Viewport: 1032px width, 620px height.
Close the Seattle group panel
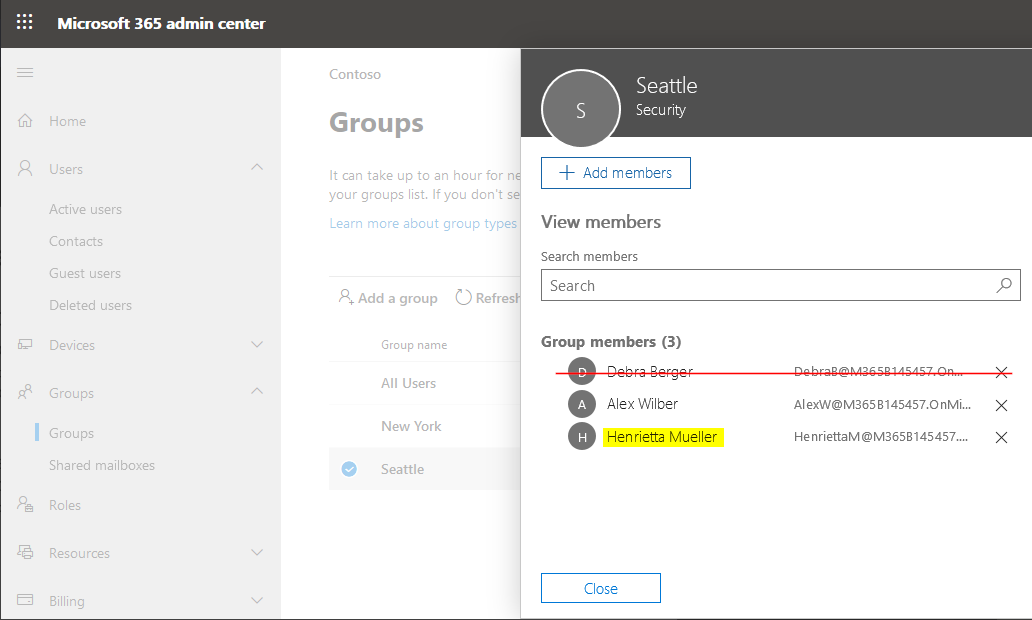pos(600,588)
